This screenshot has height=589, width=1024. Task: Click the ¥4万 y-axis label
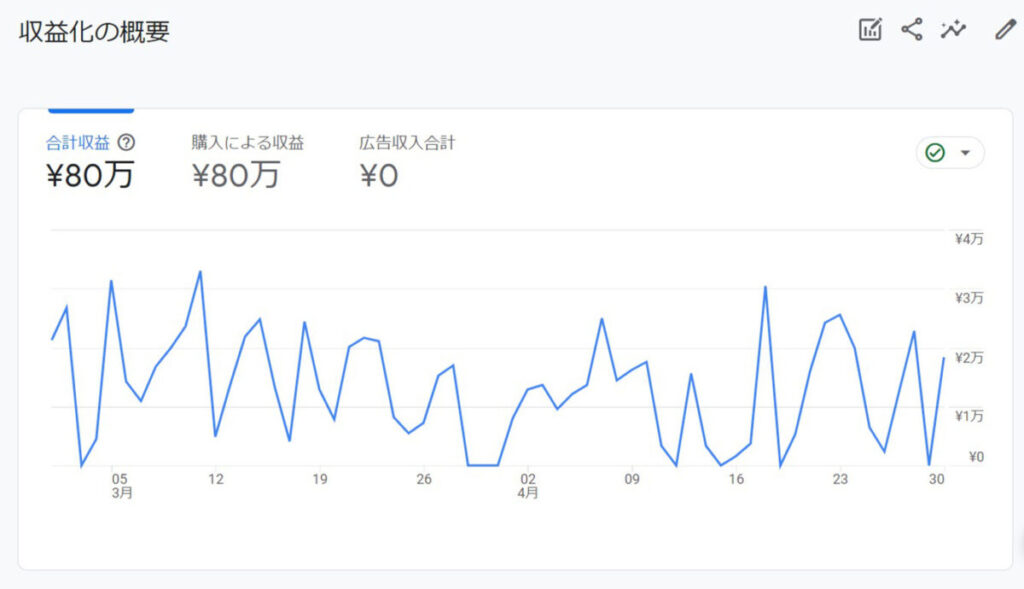coord(969,239)
